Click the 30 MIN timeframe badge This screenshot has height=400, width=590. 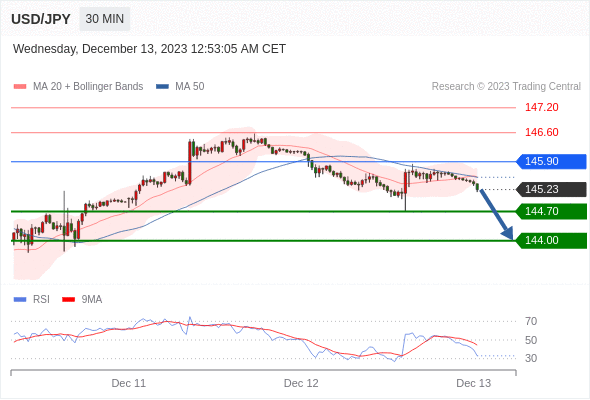click(105, 19)
